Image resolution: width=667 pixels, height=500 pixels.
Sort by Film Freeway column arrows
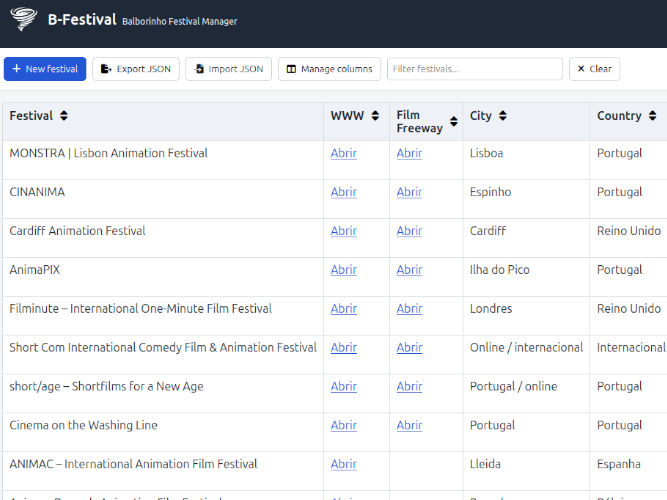click(x=454, y=122)
